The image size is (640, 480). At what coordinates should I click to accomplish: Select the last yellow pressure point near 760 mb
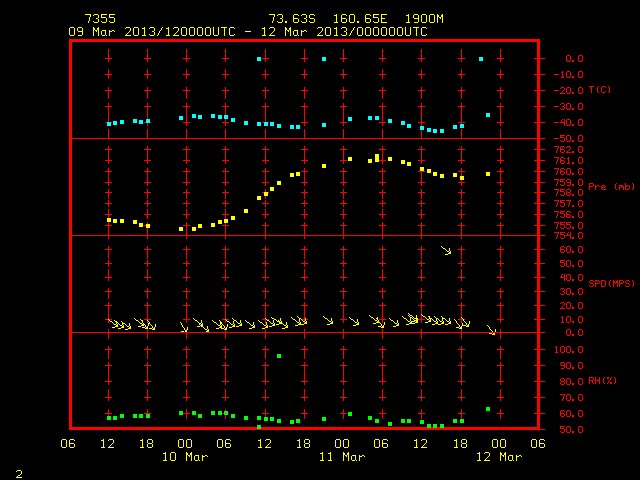[x=488, y=174]
